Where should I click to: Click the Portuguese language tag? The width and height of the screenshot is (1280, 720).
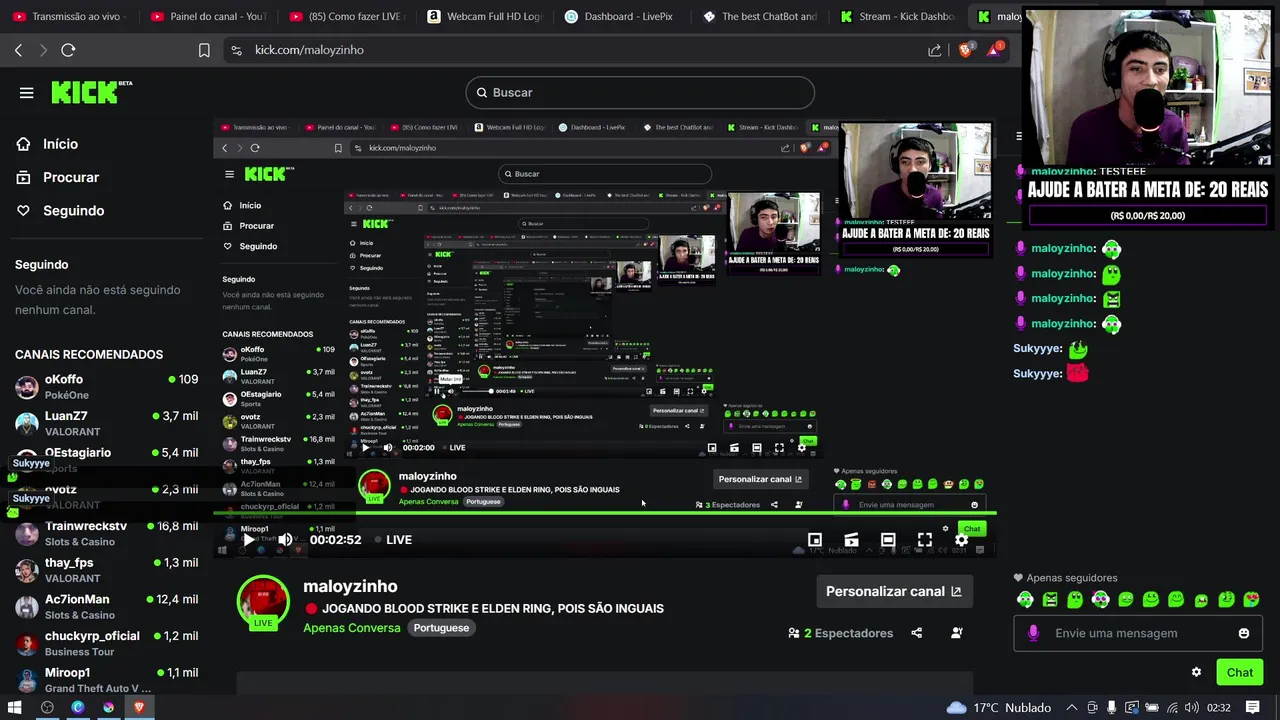coord(441,628)
